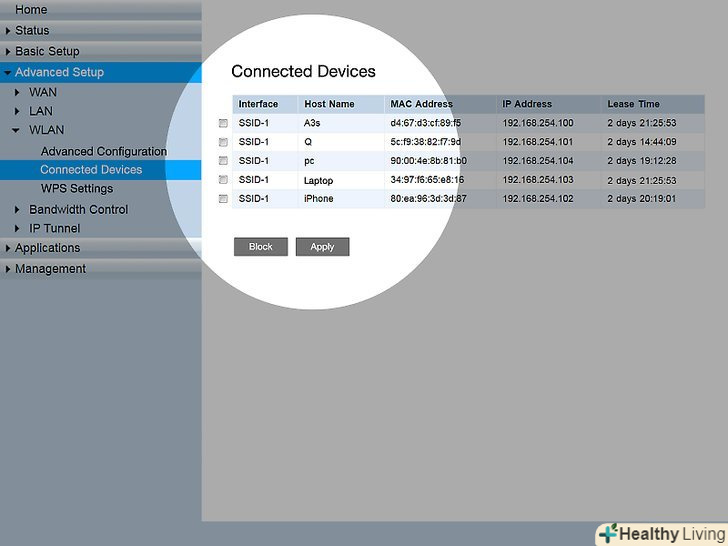Expand the IP Tunnel arrow

coord(17,228)
